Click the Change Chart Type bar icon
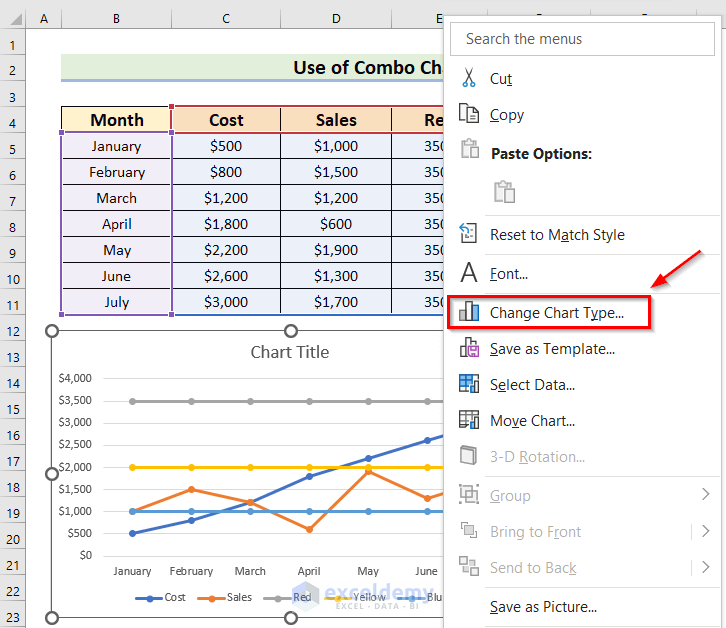 (469, 311)
